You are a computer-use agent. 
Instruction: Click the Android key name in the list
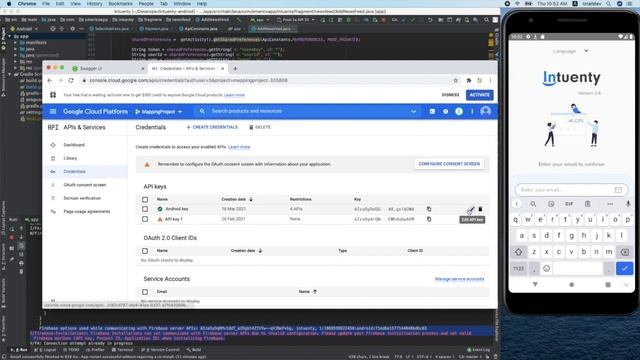[x=177, y=209]
